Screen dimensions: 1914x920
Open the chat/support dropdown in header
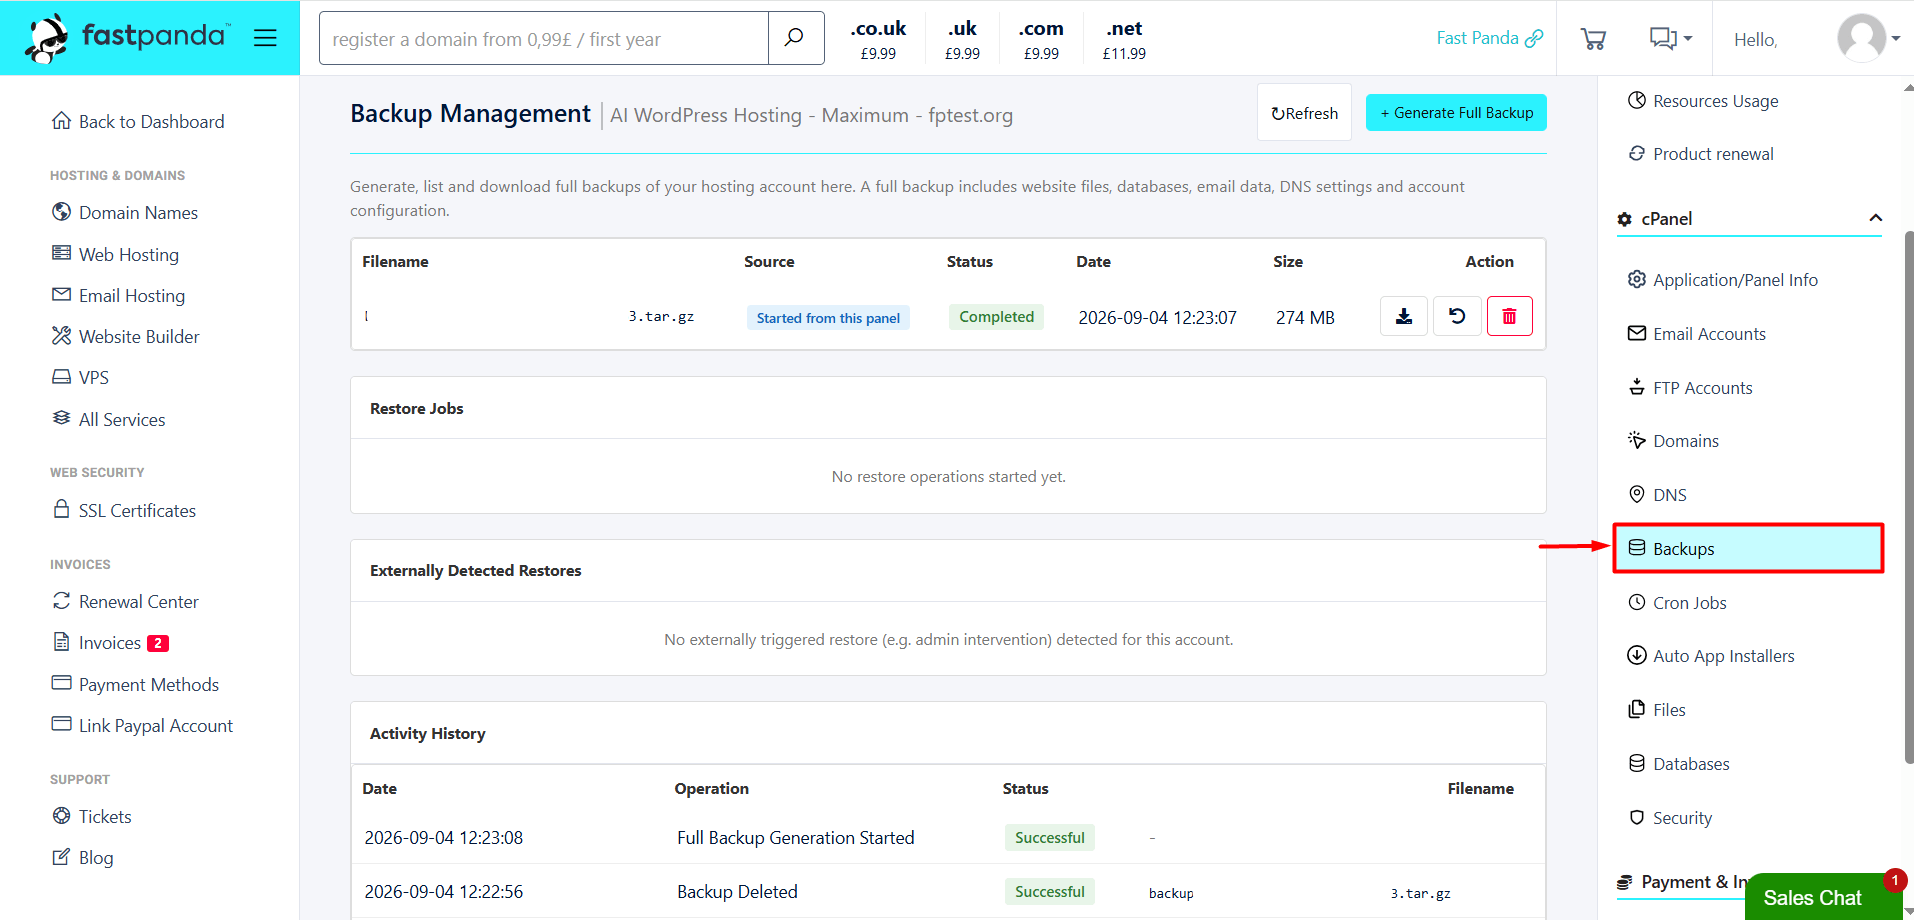1670,39
